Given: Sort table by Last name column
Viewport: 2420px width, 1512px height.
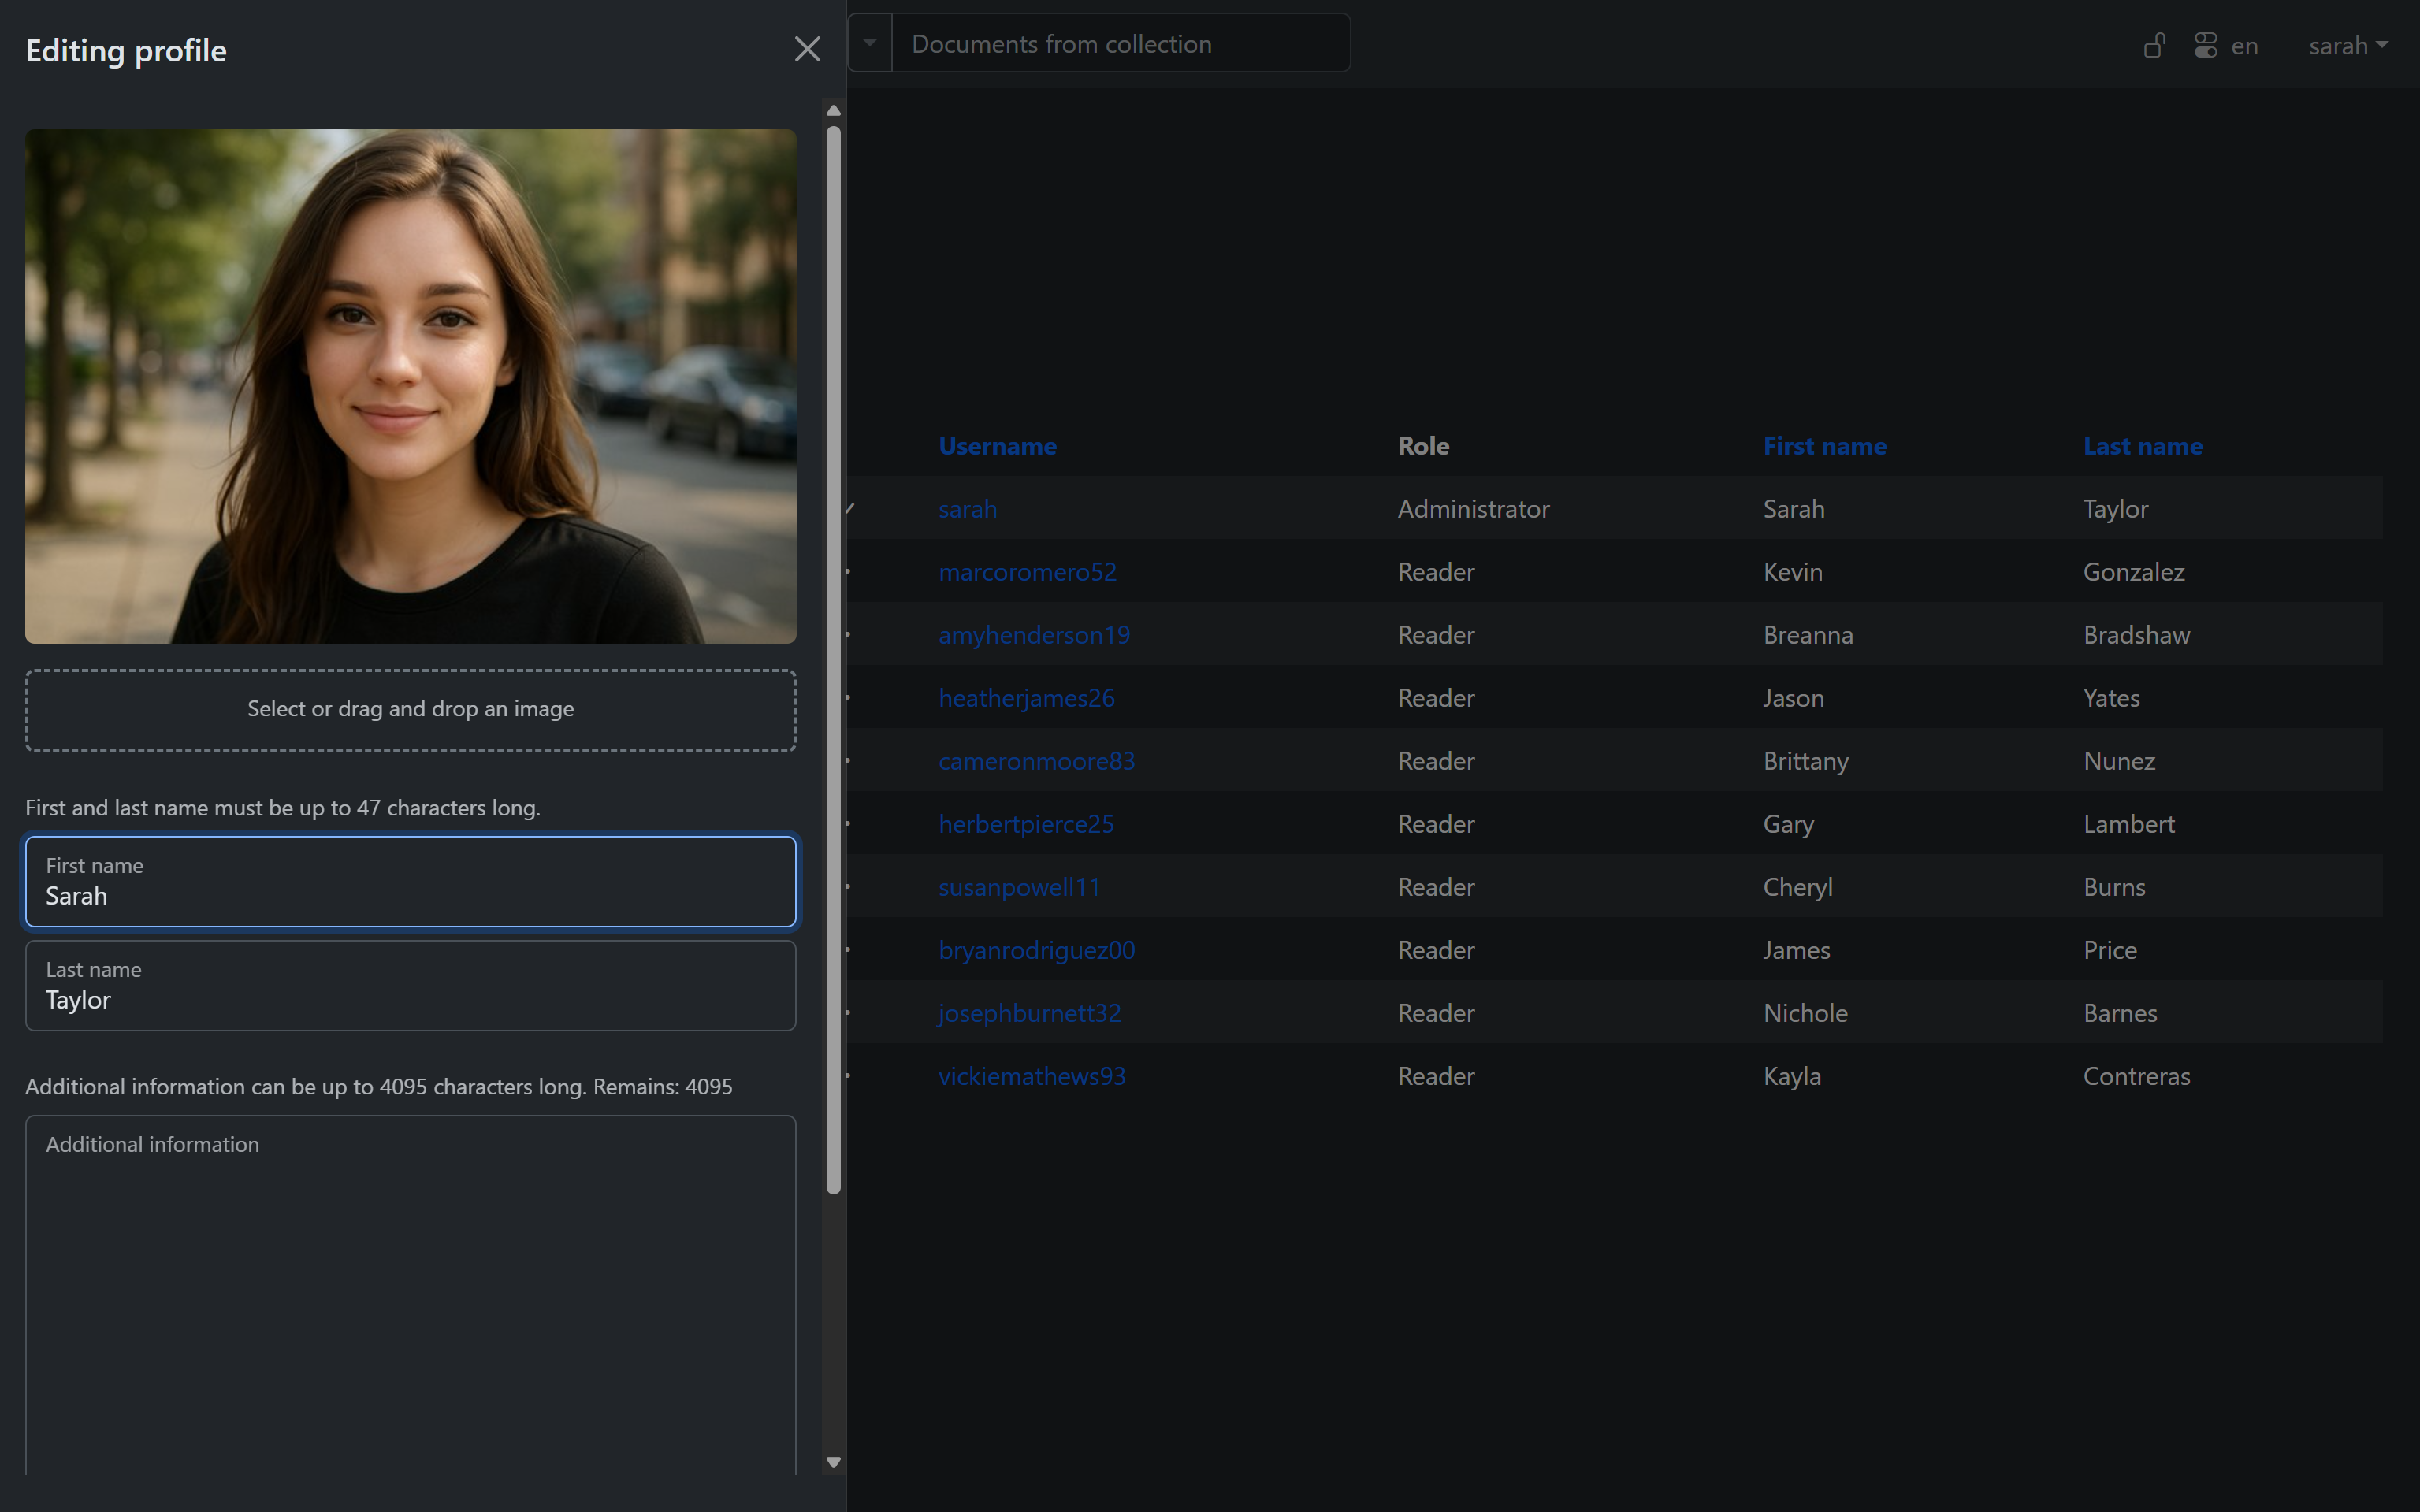Looking at the screenshot, I should pyautogui.click(x=2142, y=446).
